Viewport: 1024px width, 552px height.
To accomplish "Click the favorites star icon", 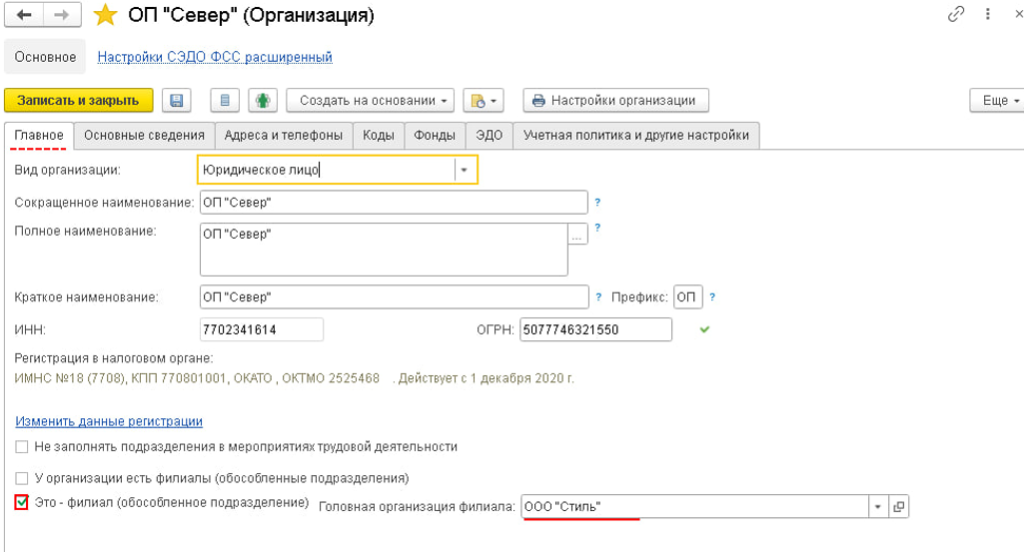I will [105, 15].
